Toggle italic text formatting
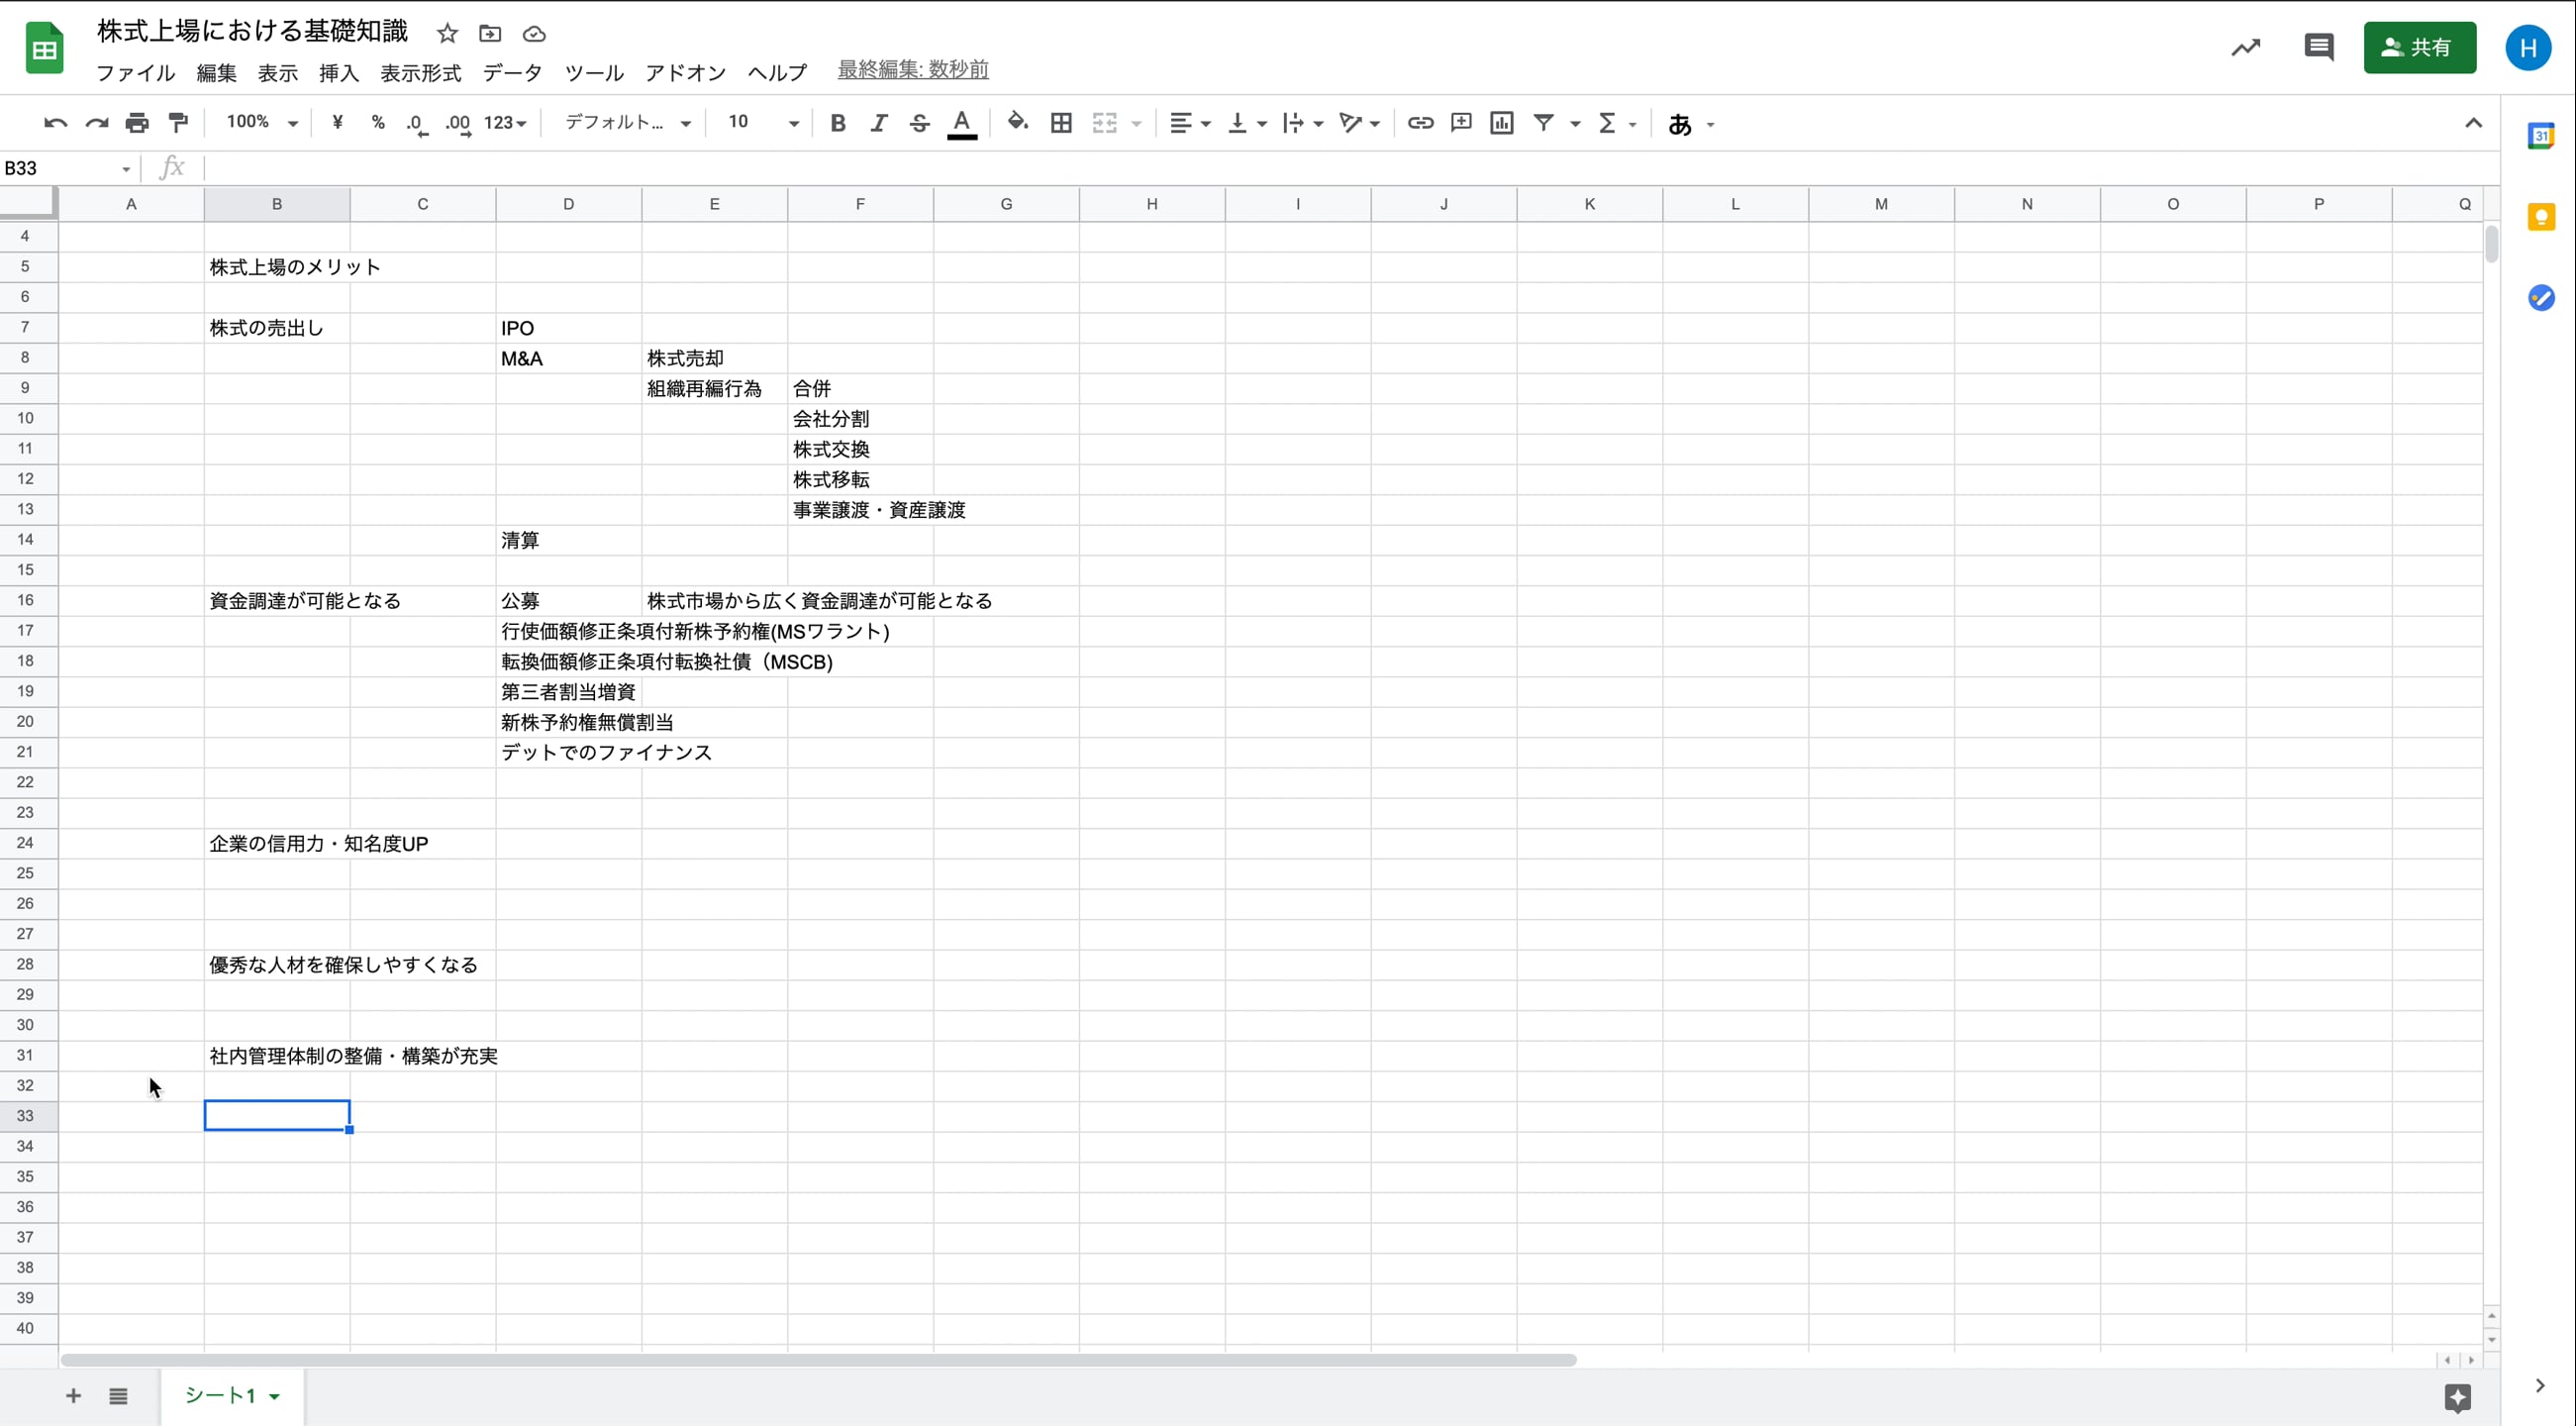 click(x=878, y=123)
